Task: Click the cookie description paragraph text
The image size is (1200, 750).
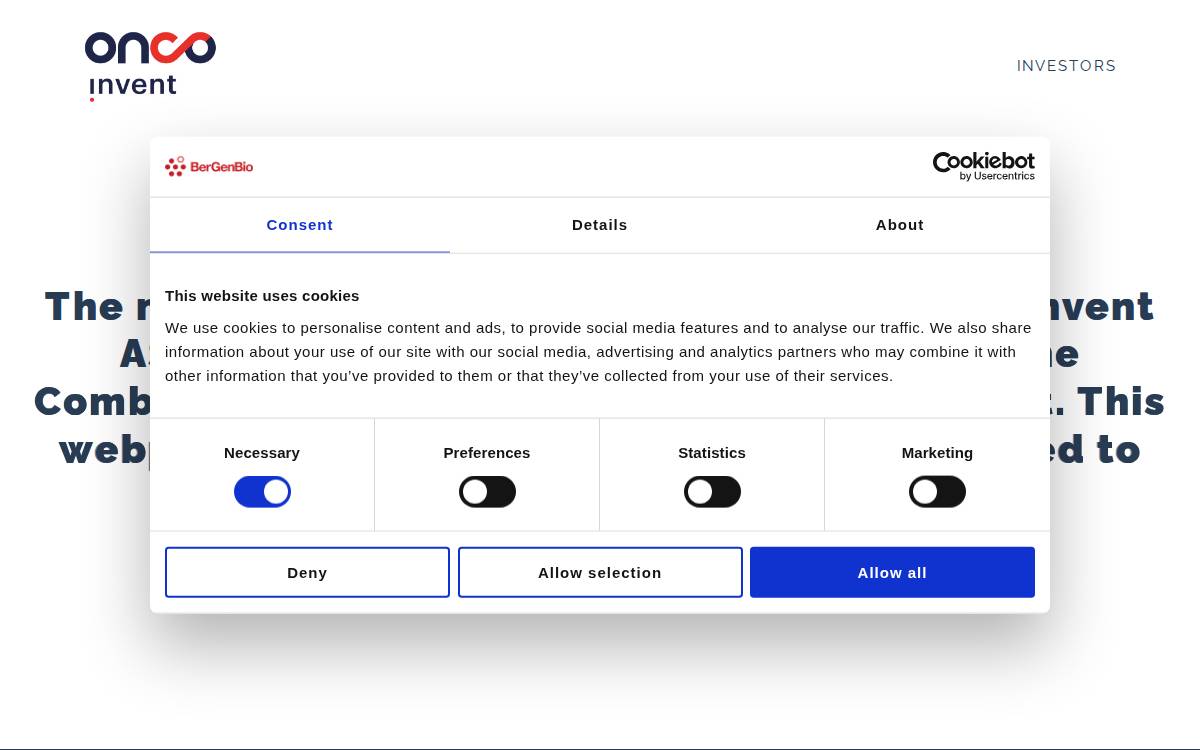Action: point(598,352)
